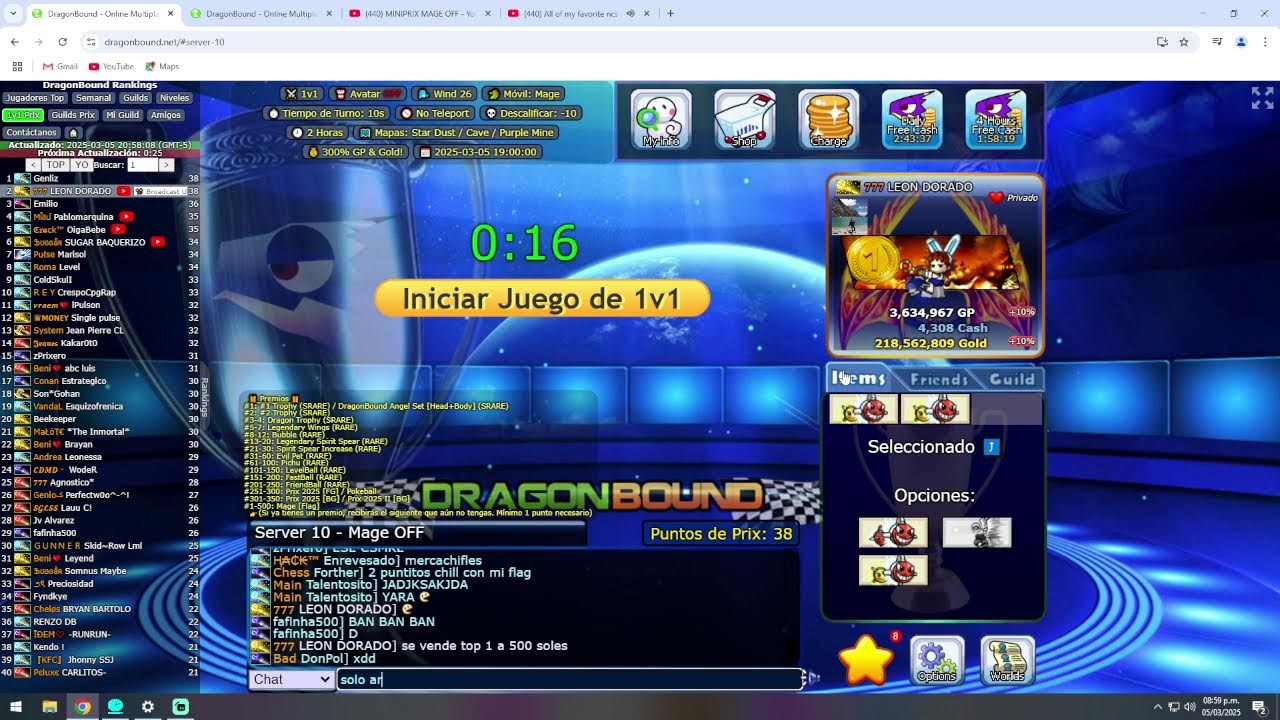The image size is (1280, 720).
Task: Select the second selected item slot
Action: 935,409
